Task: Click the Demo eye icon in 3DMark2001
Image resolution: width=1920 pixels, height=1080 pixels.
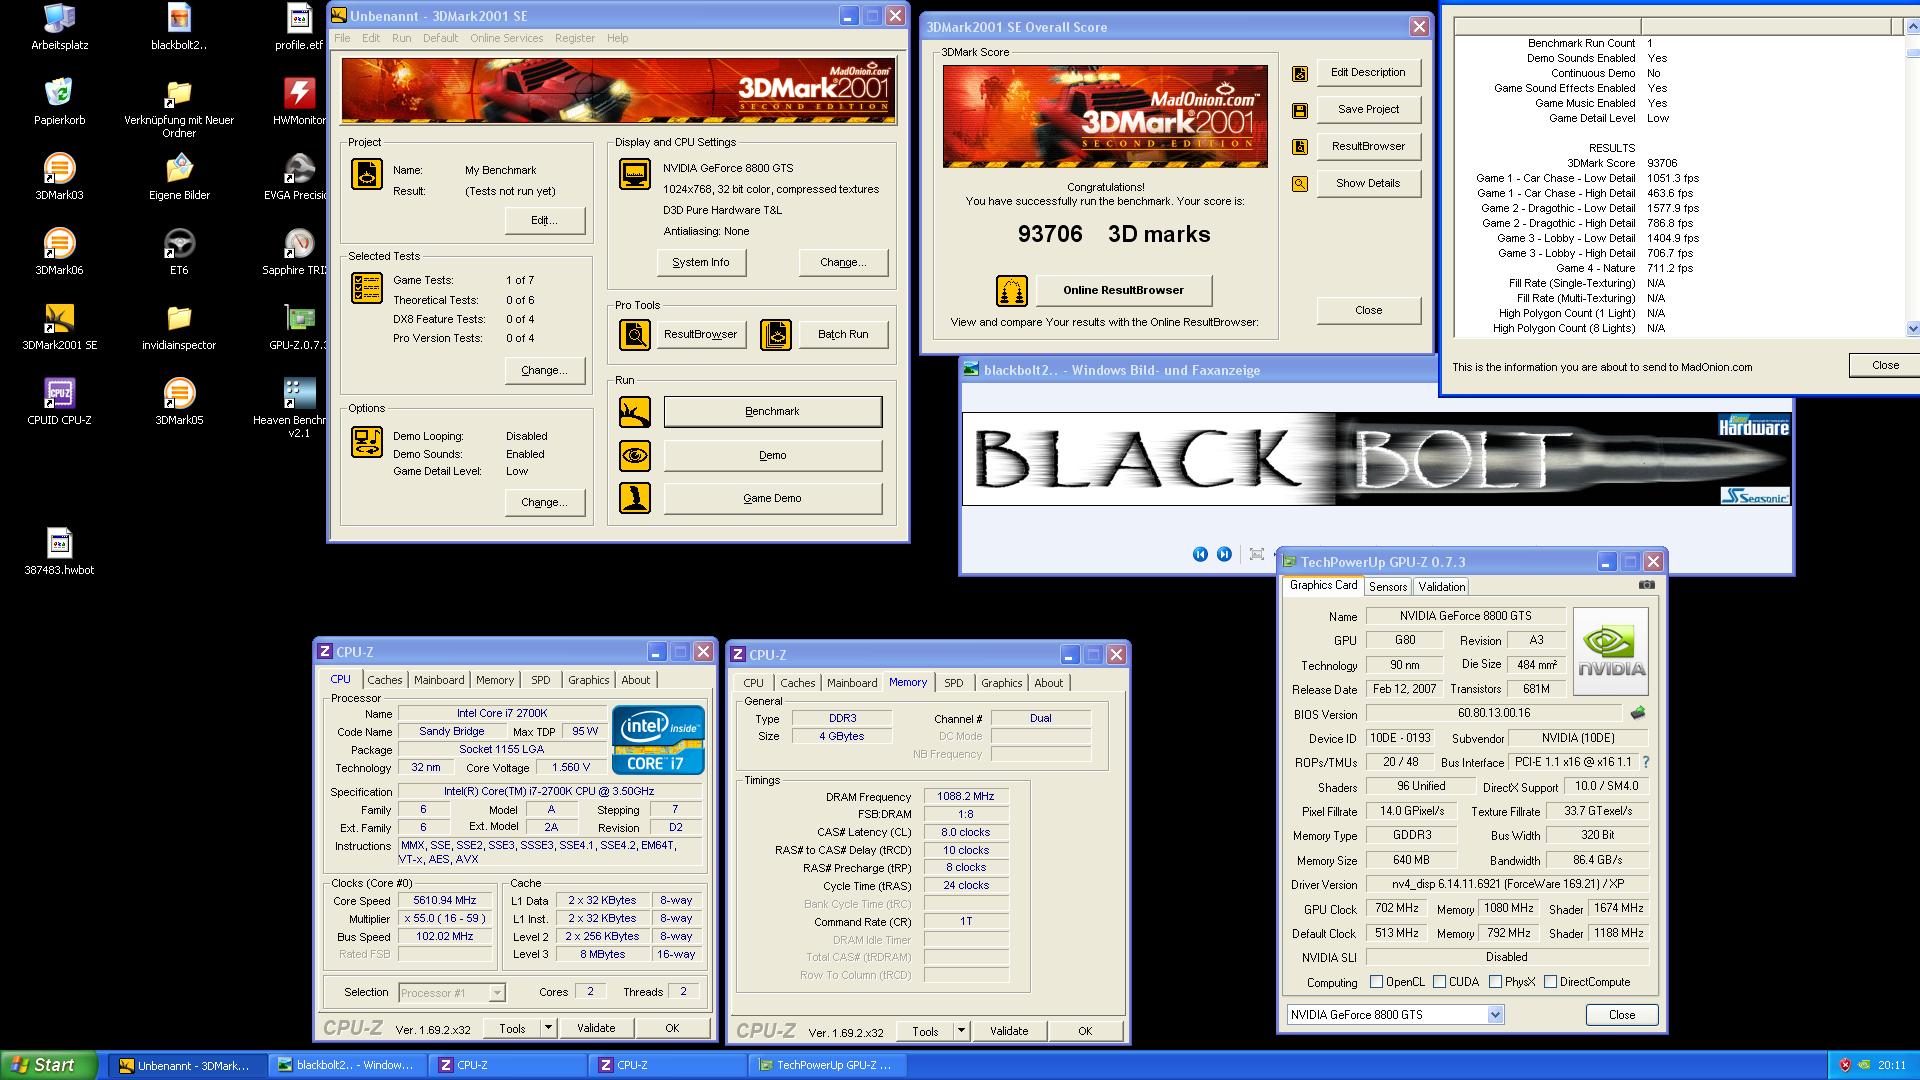Action: click(x=635, y=455)
